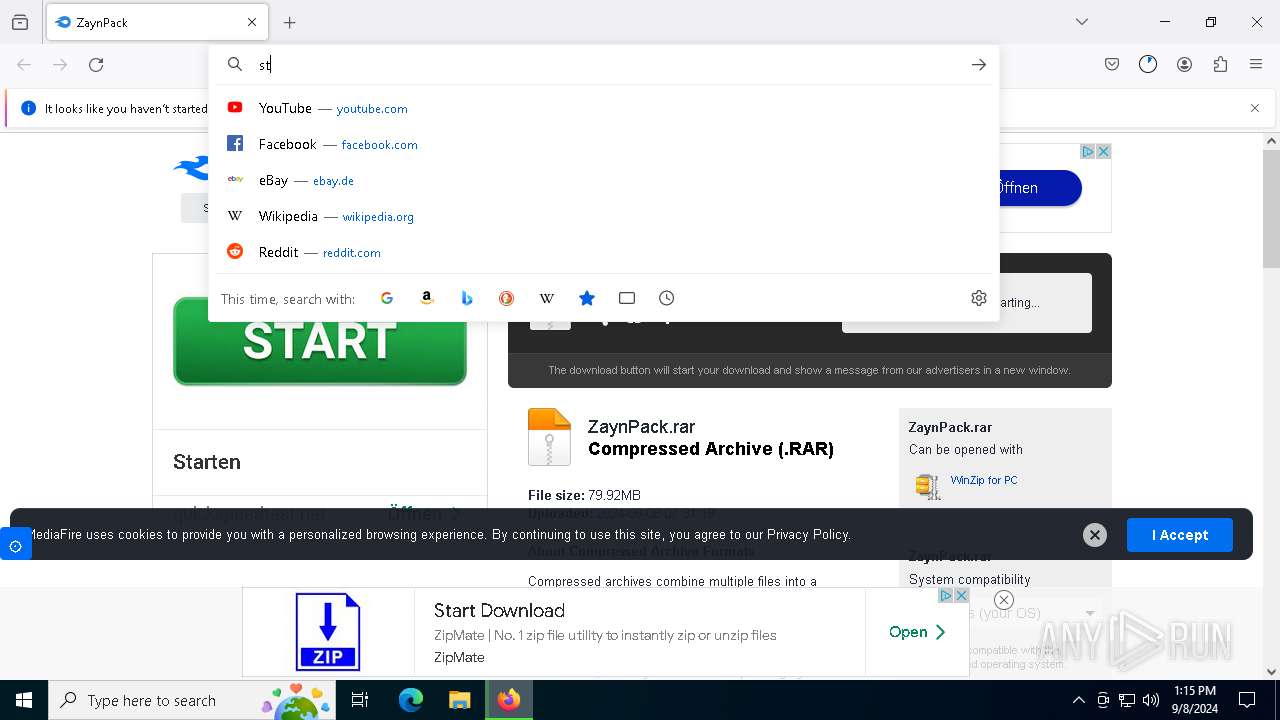Open the AdChoices icon on top ad

(x=1088, y=152)
